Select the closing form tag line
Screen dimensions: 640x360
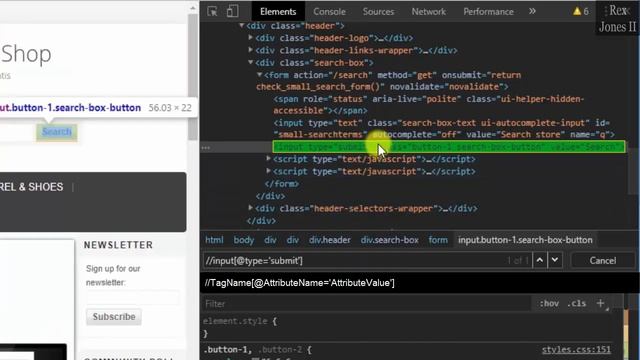pyautogui.click(x=282, y=184)
